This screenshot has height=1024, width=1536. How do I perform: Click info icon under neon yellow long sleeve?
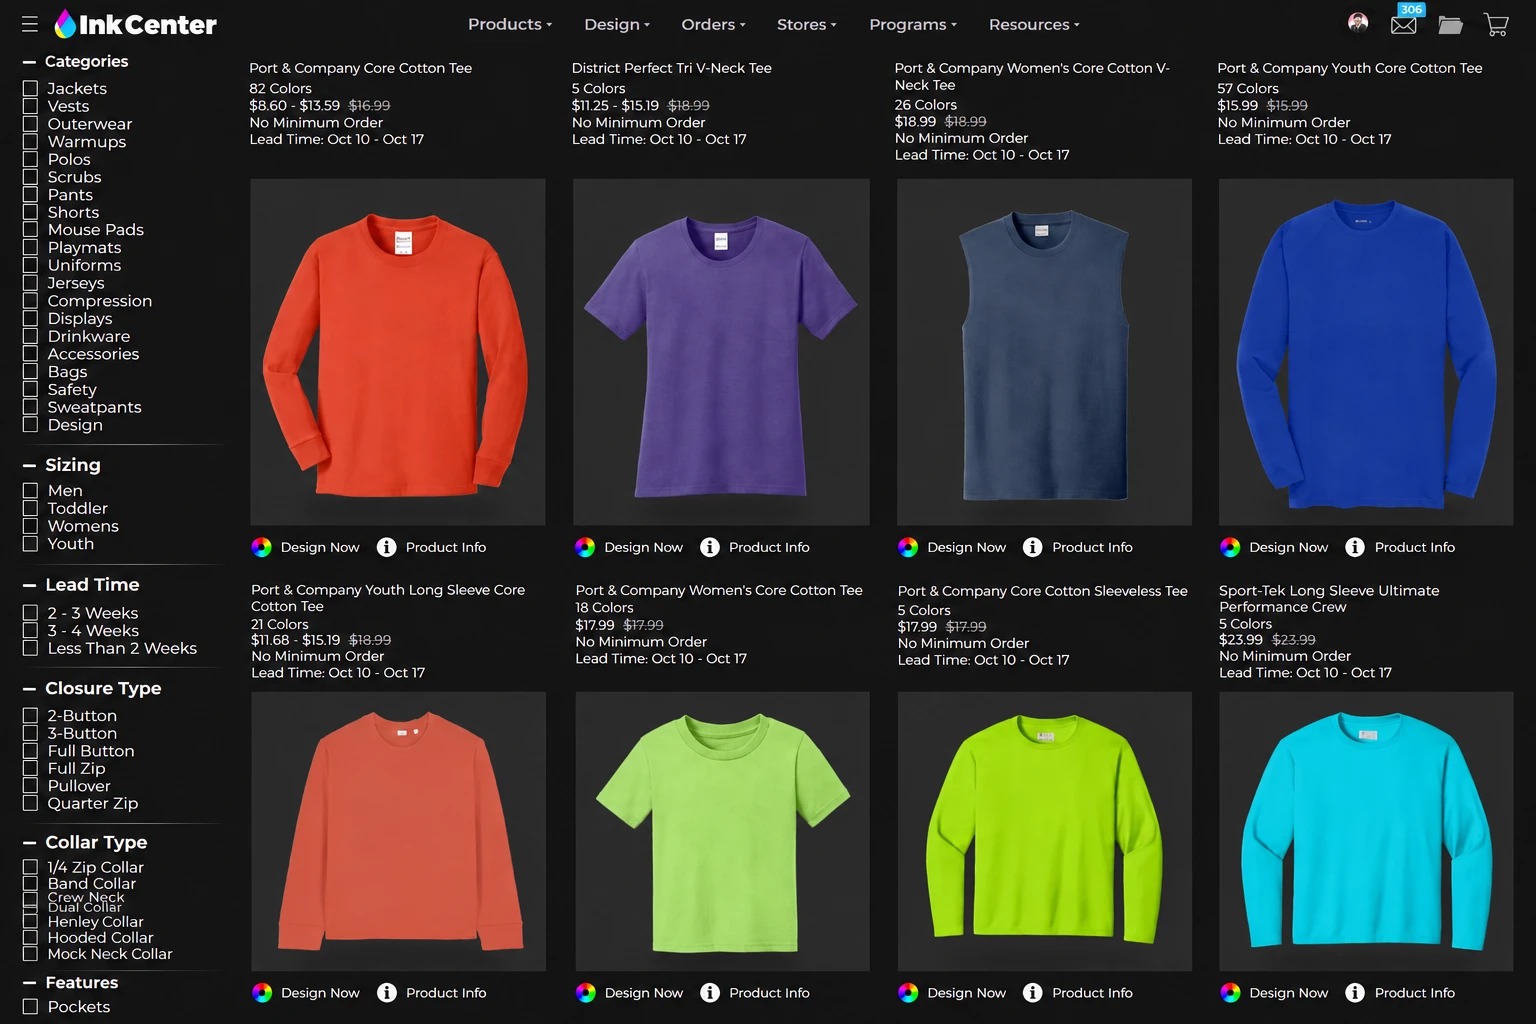(x=1033, y=992)
